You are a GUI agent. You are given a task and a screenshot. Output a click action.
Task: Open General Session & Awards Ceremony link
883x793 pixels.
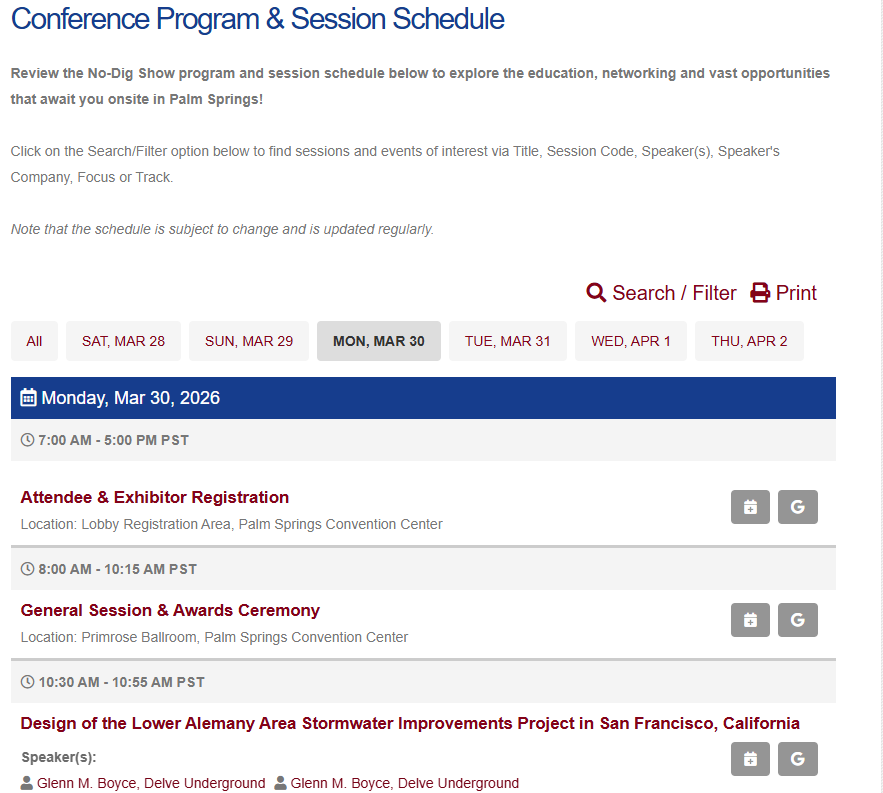(x=170, y=610)
